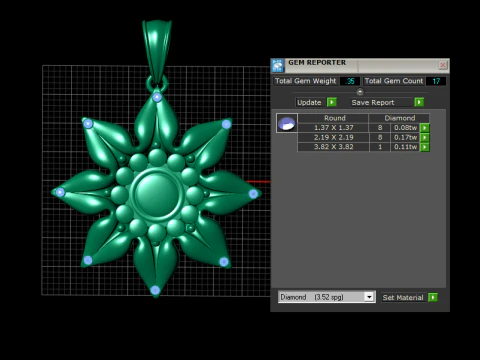Select the 2.19 X 2.19 size cell

pos(333,137)
